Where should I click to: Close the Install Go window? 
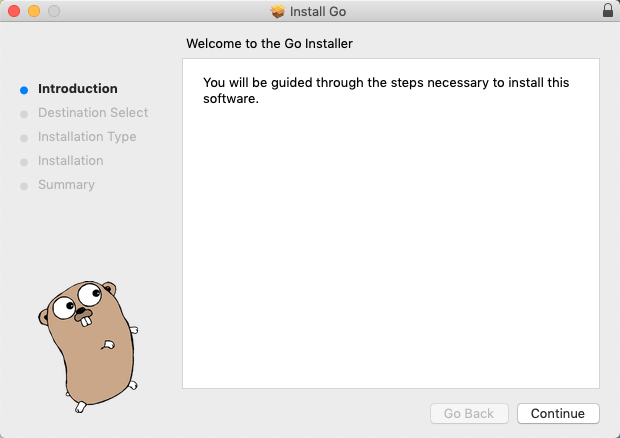14,11
